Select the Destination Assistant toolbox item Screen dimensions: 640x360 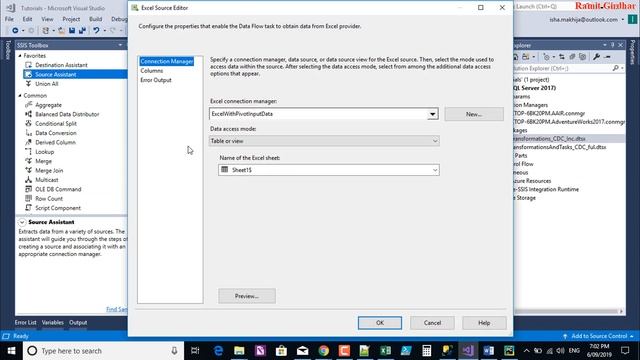point(61,65)
